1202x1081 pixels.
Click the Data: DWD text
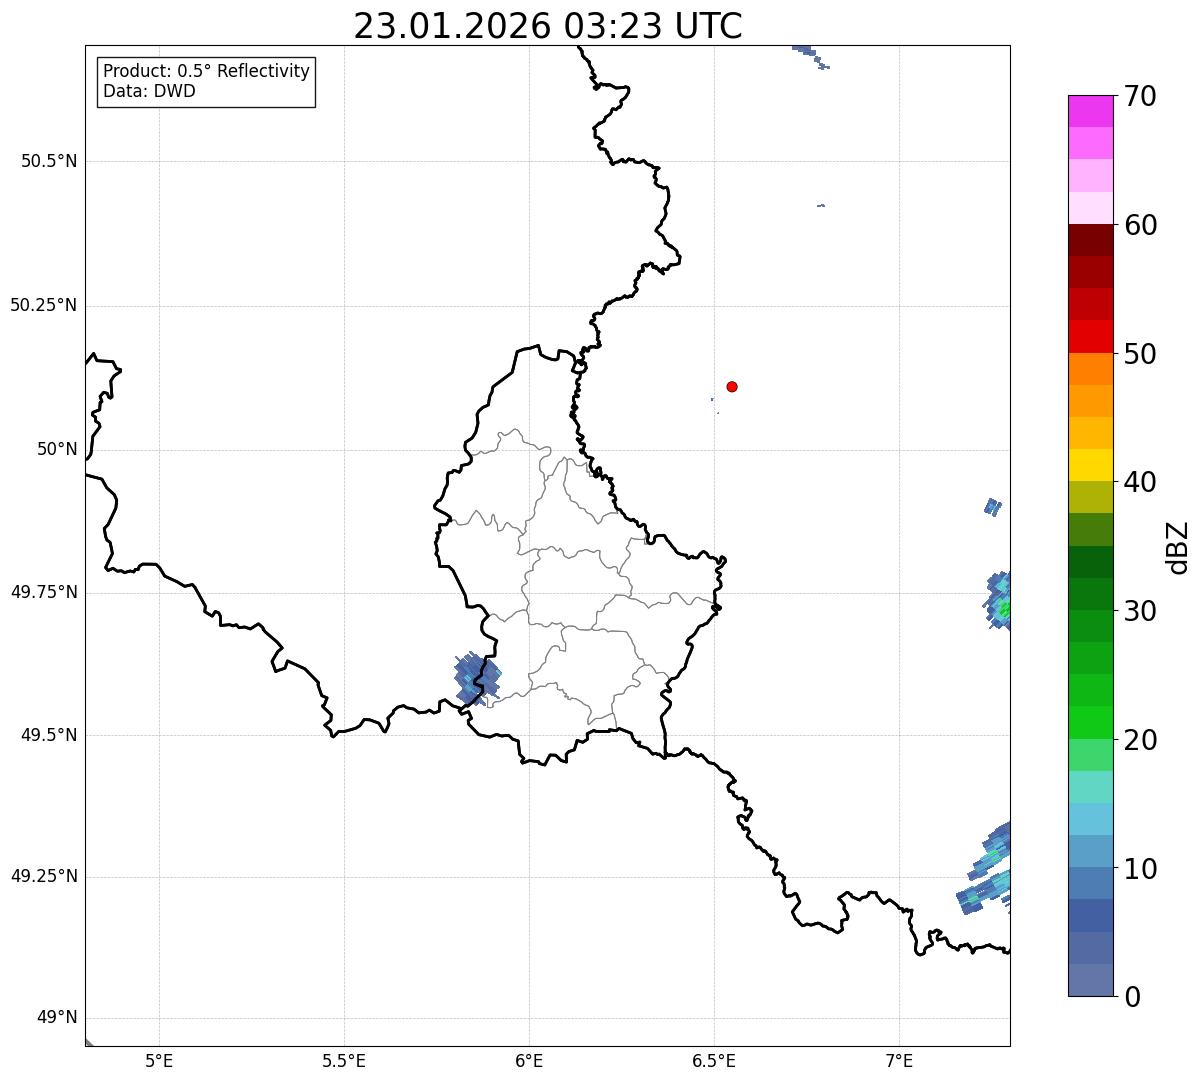(149, 91)
